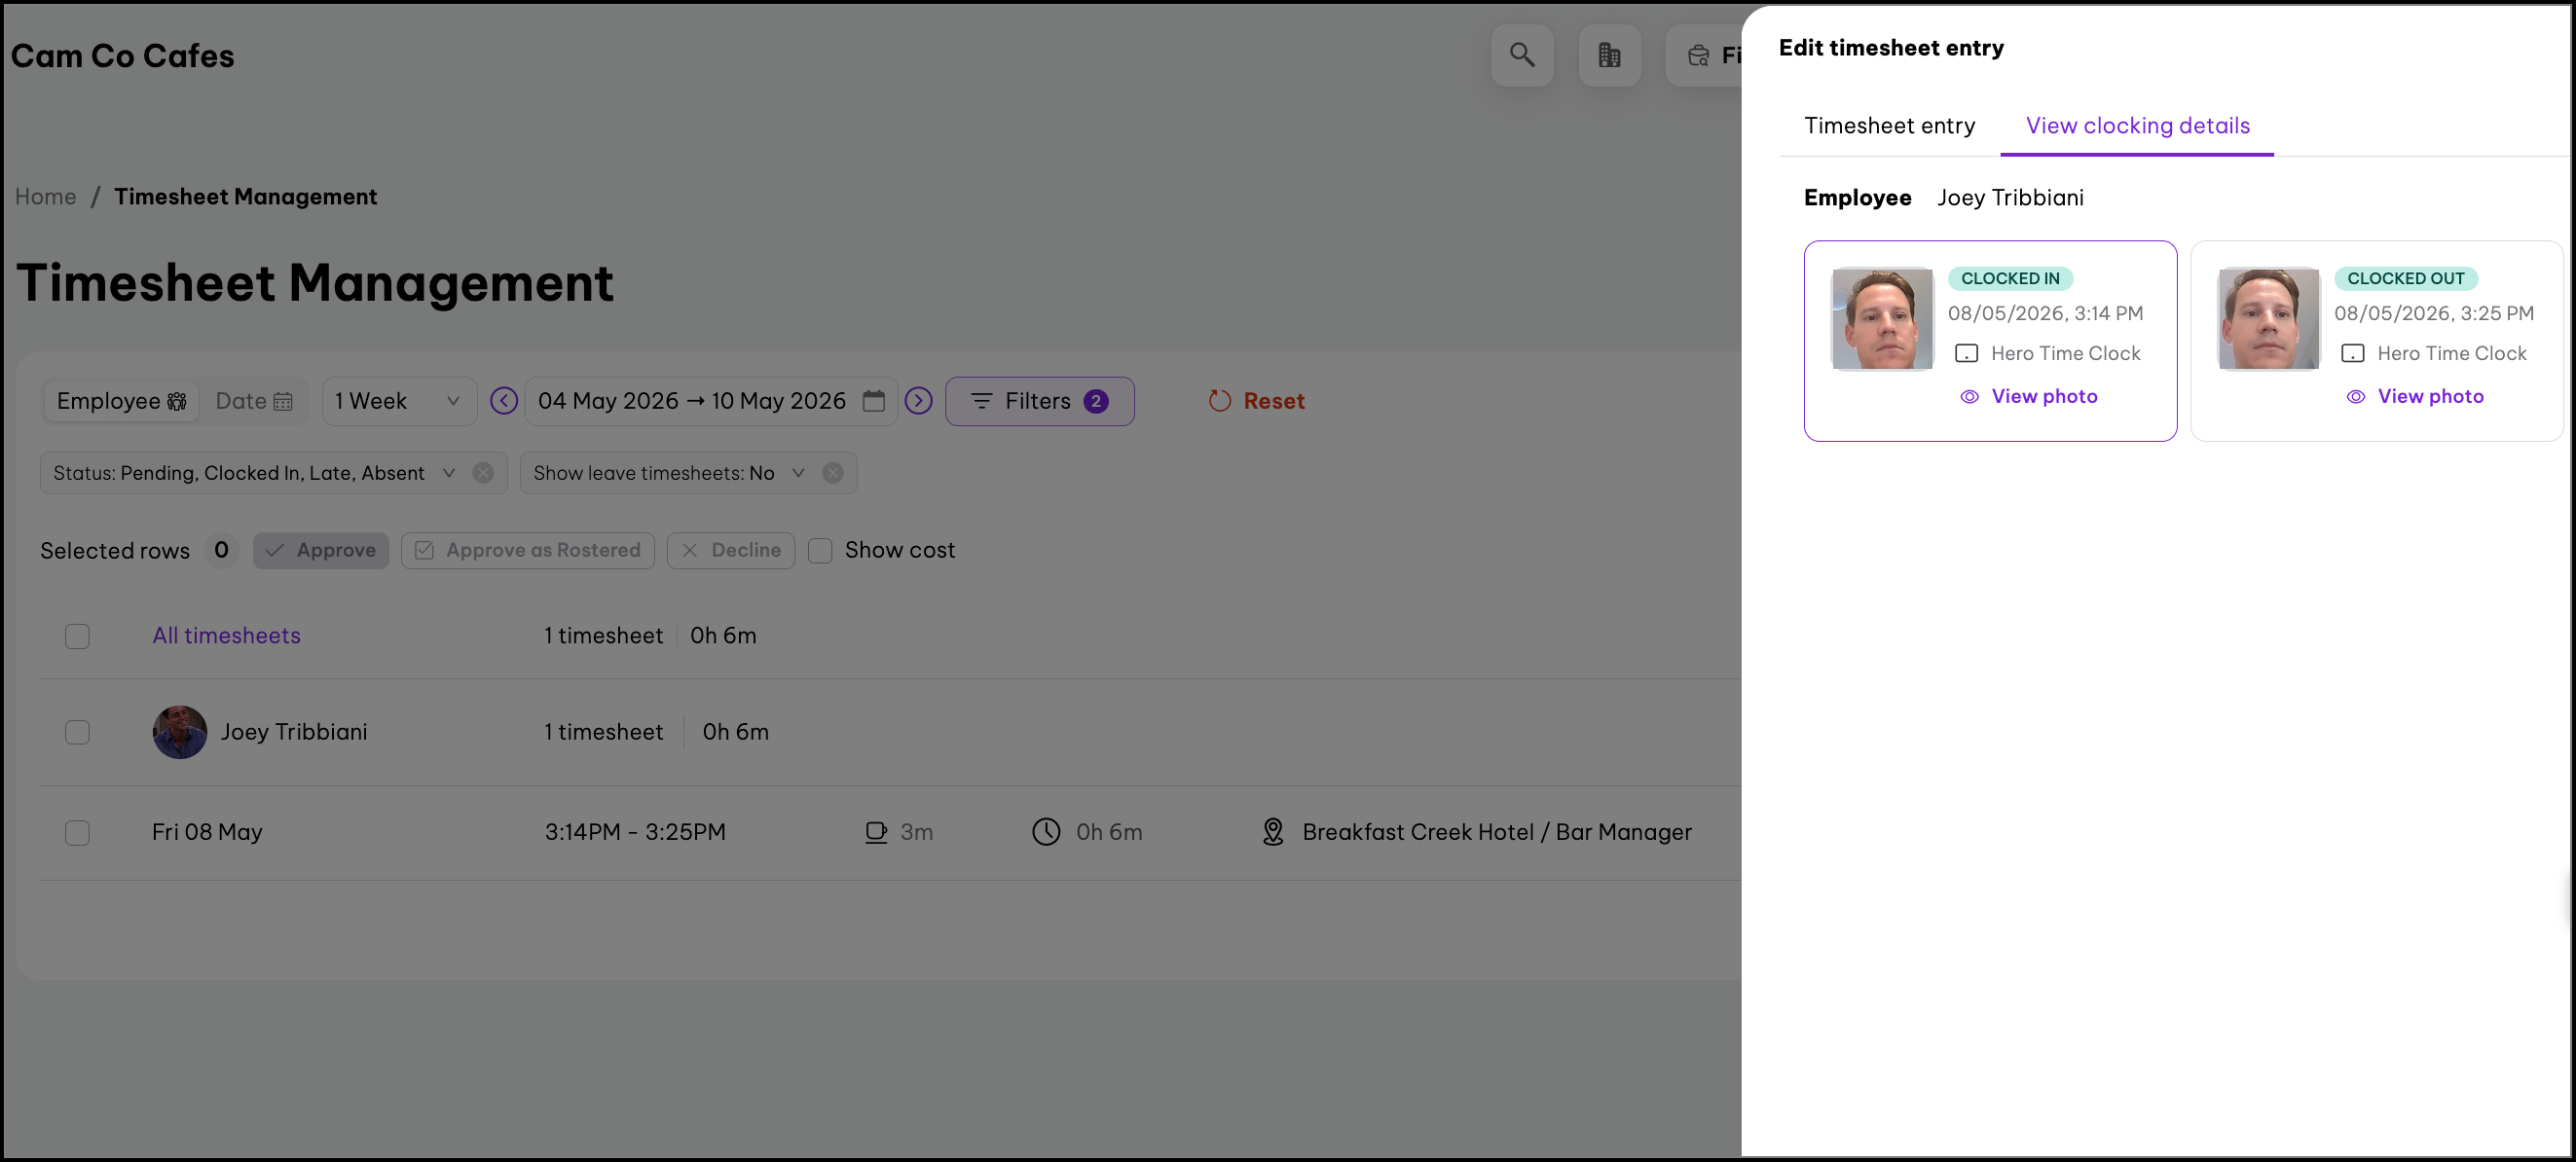Viewport: 2576px width, 1162px height.
Task: Click the Decline button
Action: 730,550
